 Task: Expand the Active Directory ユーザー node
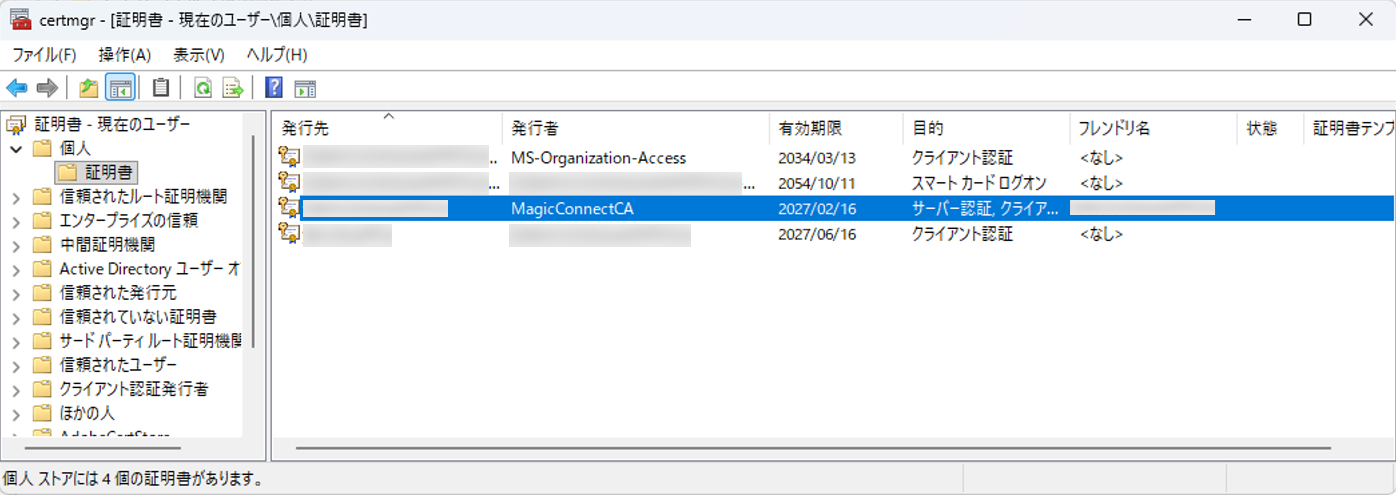coord(15,269)
